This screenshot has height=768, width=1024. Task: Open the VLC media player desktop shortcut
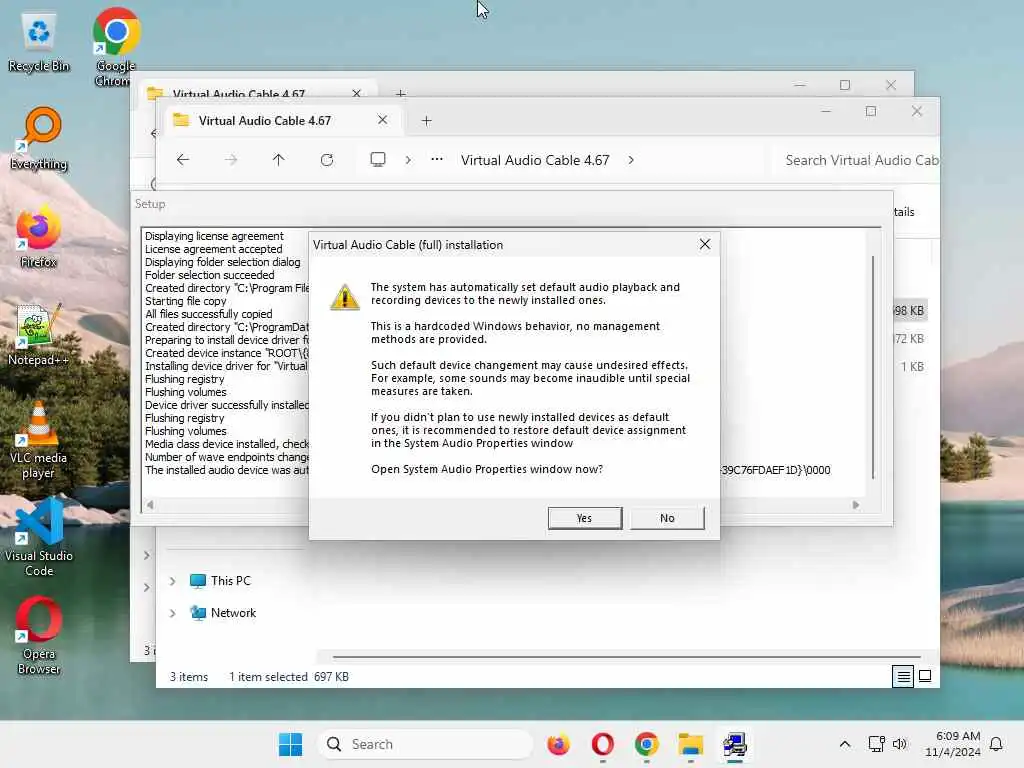(x=39, y=440)
